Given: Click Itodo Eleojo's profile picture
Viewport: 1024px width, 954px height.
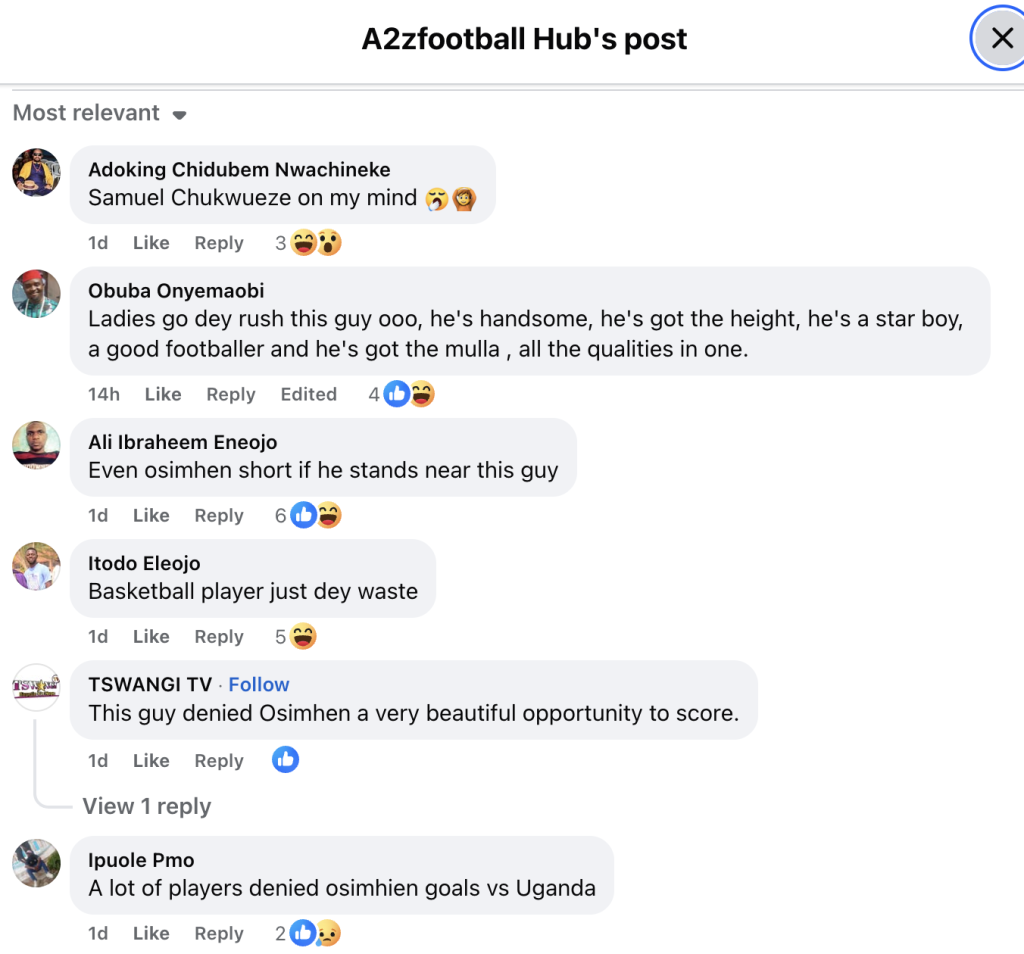Looking at the screenshot, I should click(36, 566).
